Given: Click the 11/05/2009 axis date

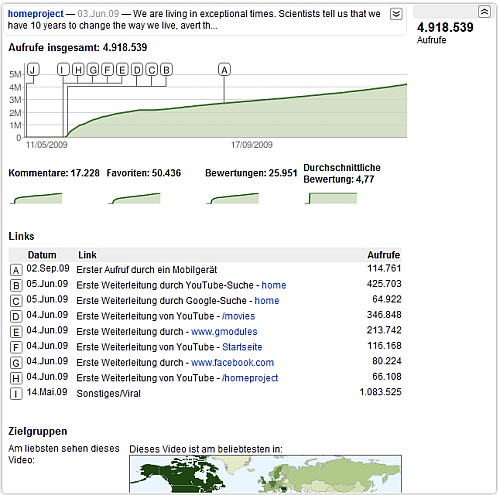Looking at the screenshot, I should click(x=47, y=145).
